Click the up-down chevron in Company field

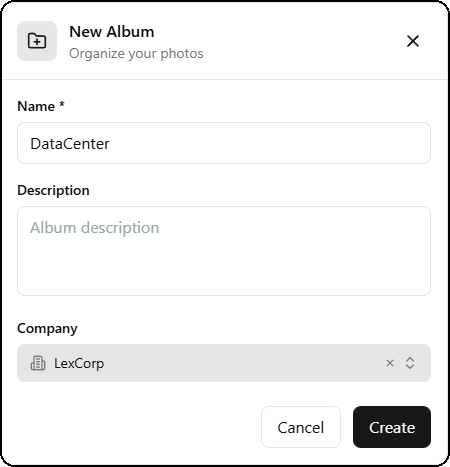410,363
